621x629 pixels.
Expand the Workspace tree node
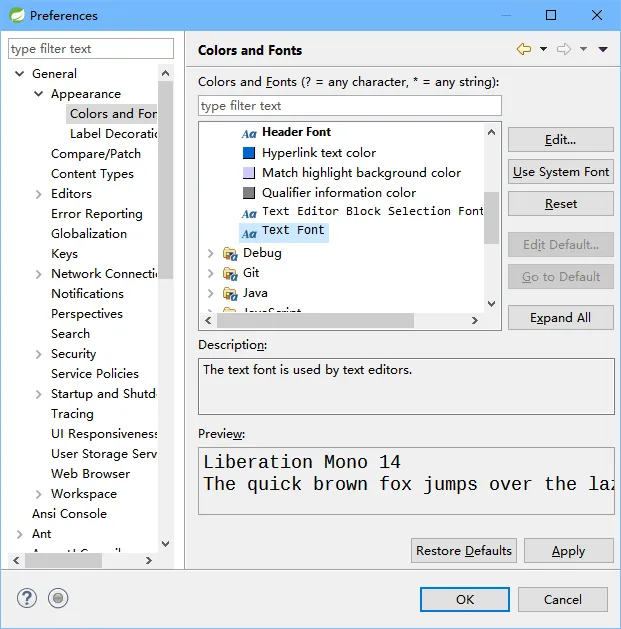click(39, 494)
